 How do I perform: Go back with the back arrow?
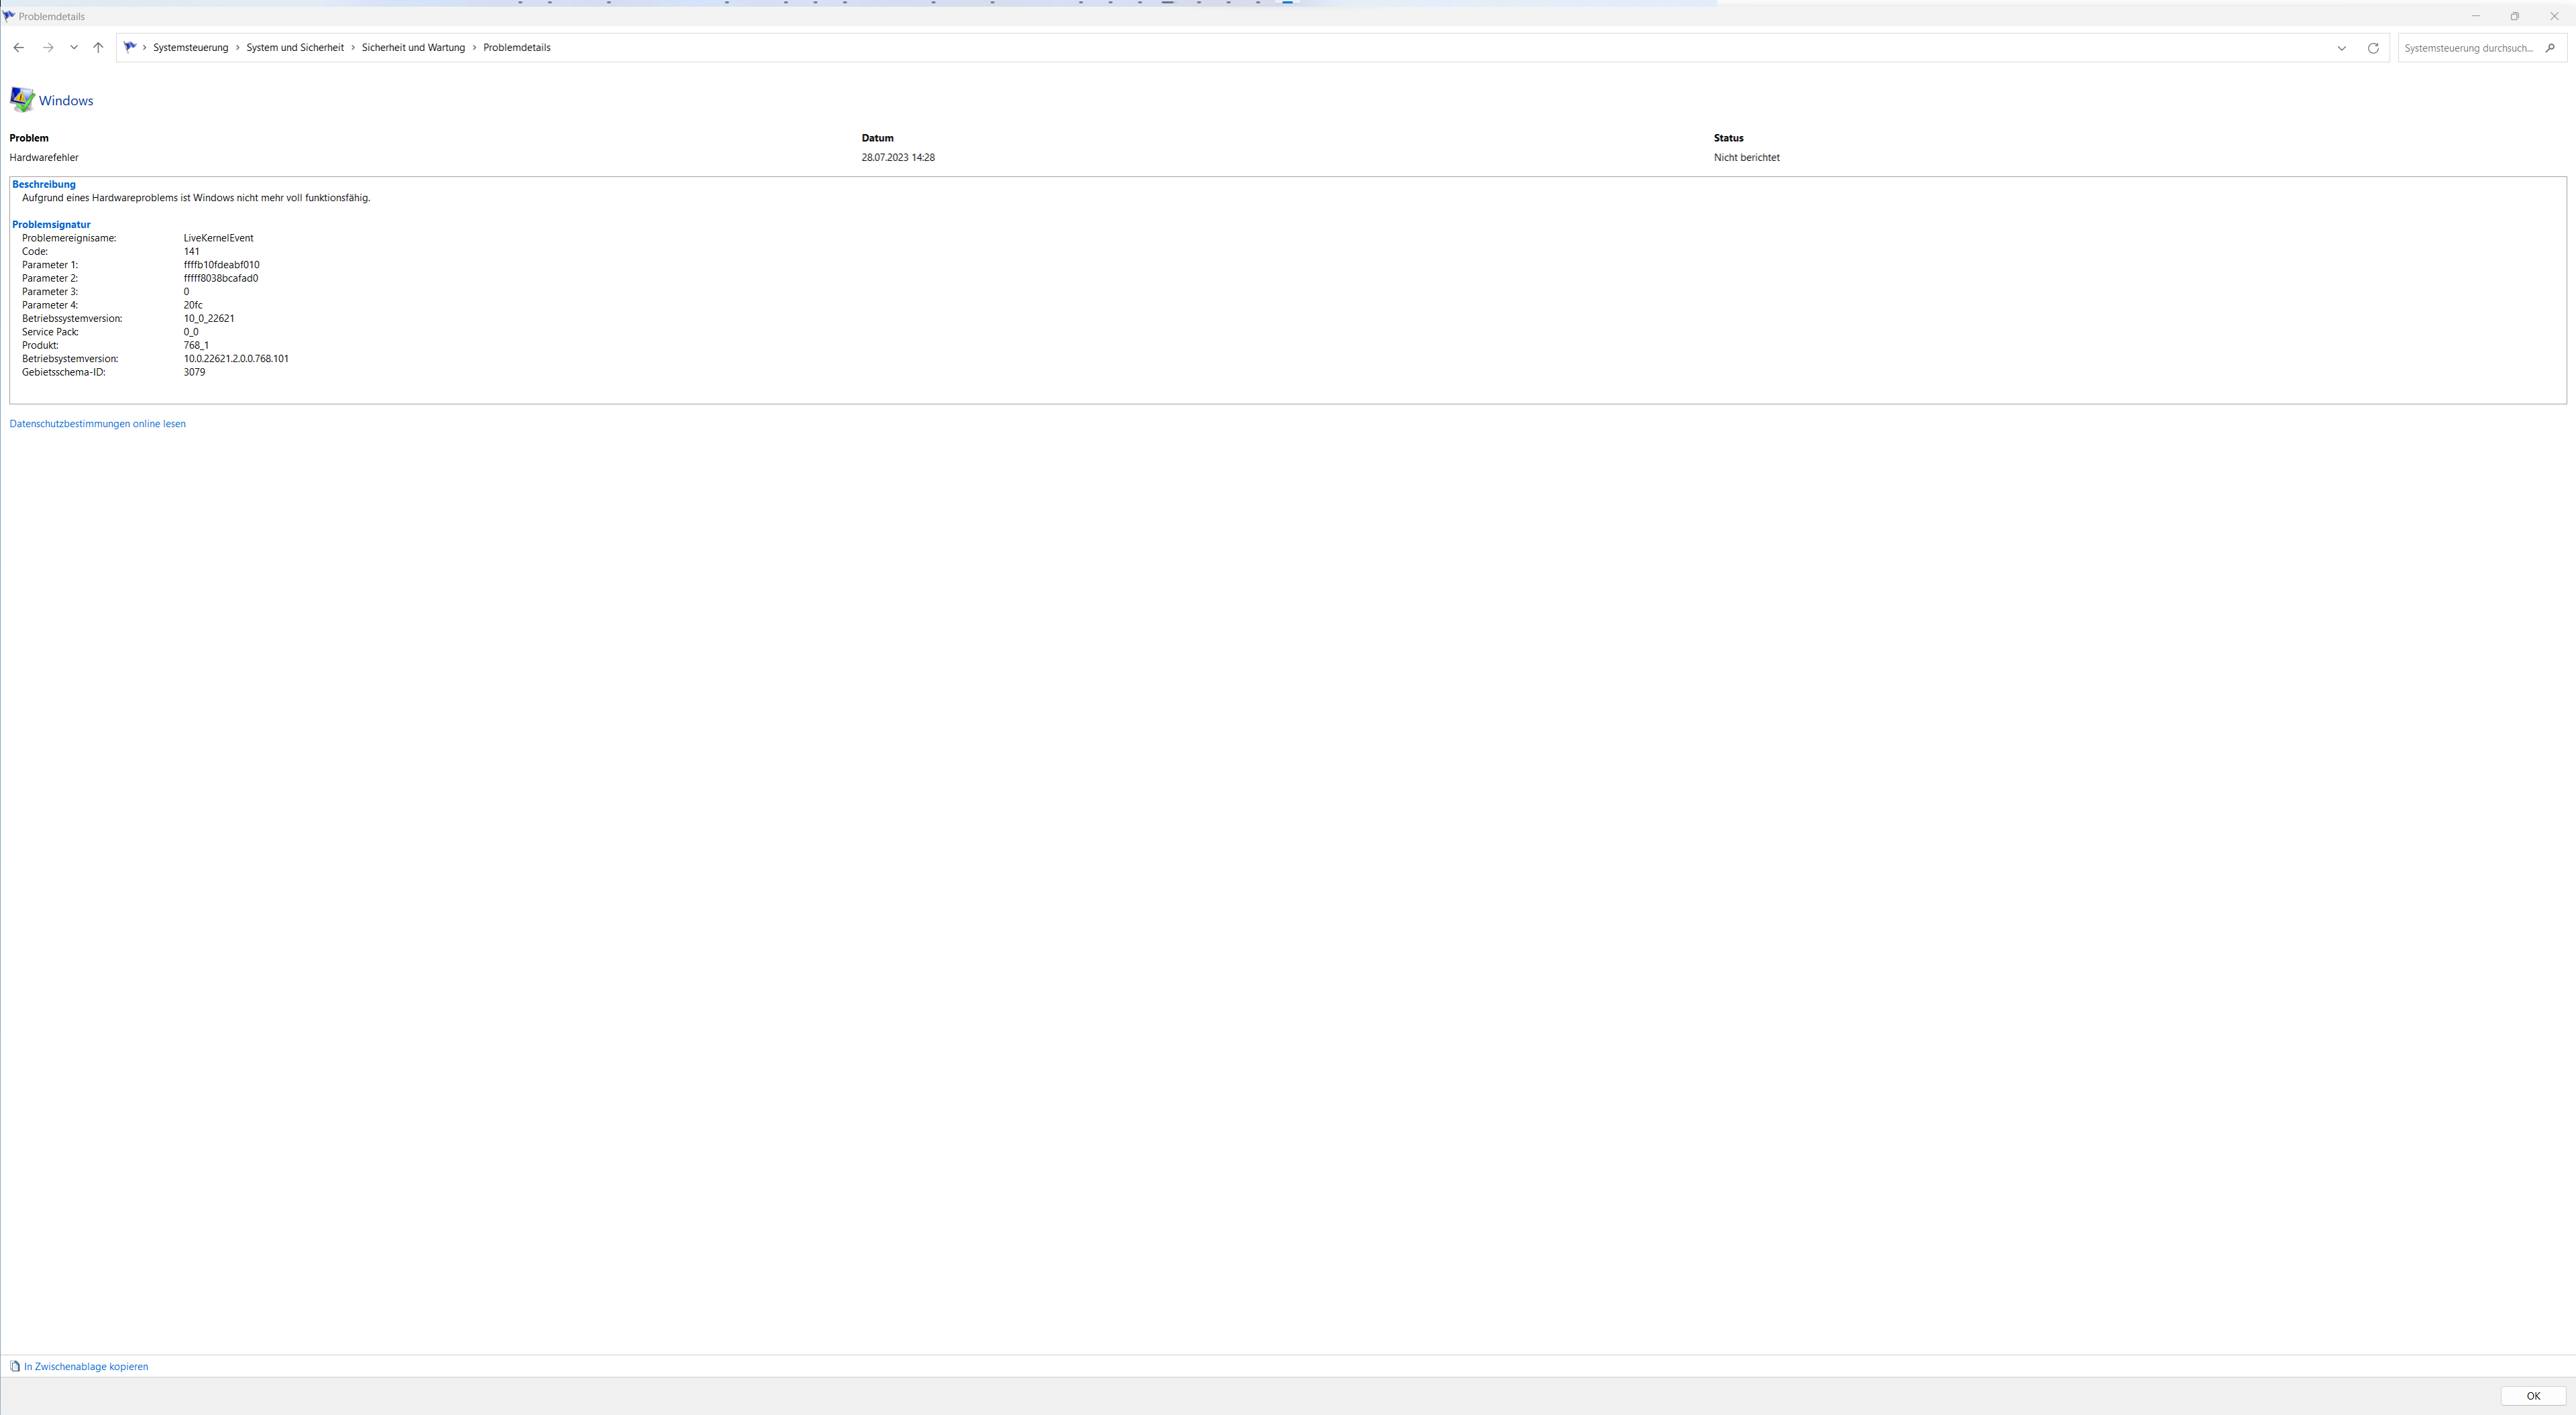(x=18, y=48)
